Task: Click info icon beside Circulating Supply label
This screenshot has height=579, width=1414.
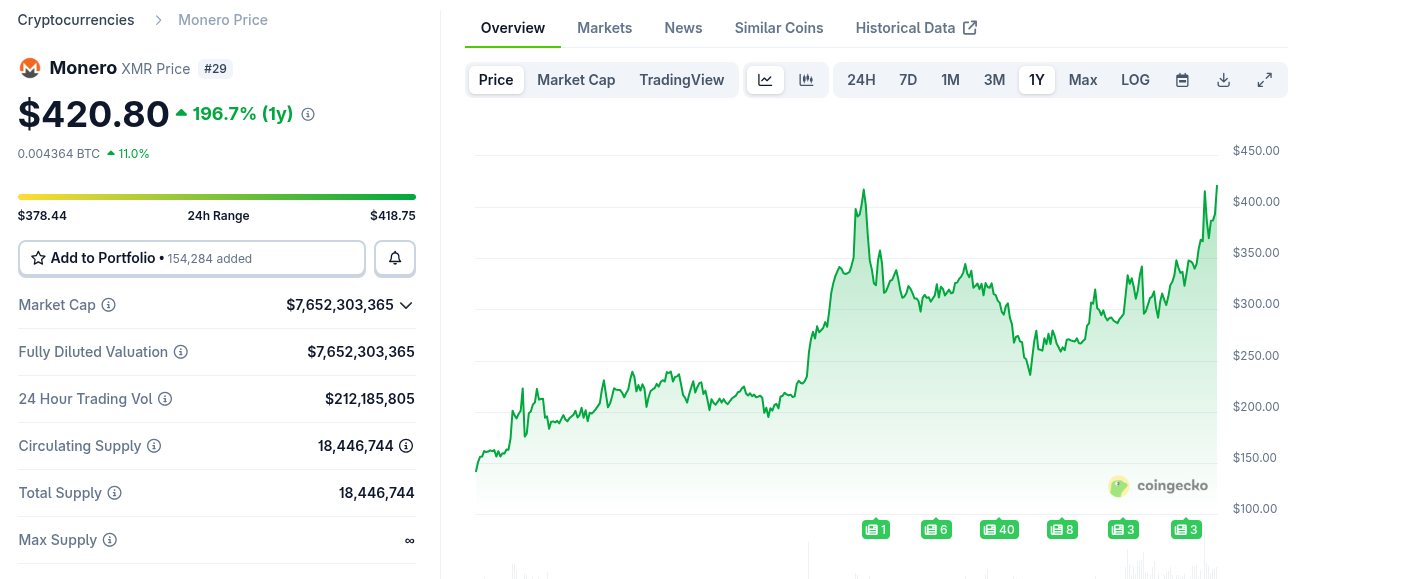Action: (x=154, y=446)
